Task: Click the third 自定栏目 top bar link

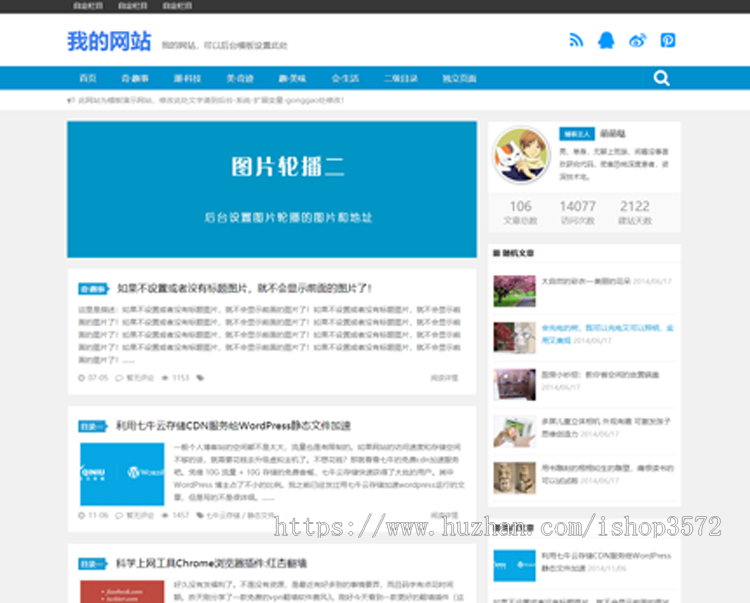Action: pos(177,6)
